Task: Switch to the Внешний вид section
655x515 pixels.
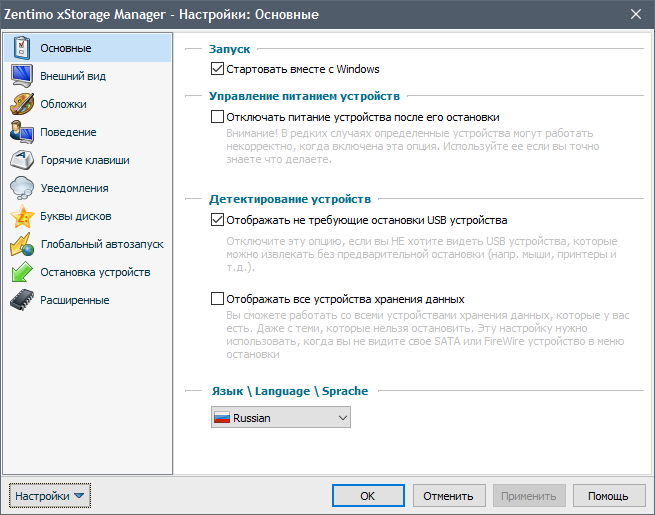Action: tap(88, 76)
